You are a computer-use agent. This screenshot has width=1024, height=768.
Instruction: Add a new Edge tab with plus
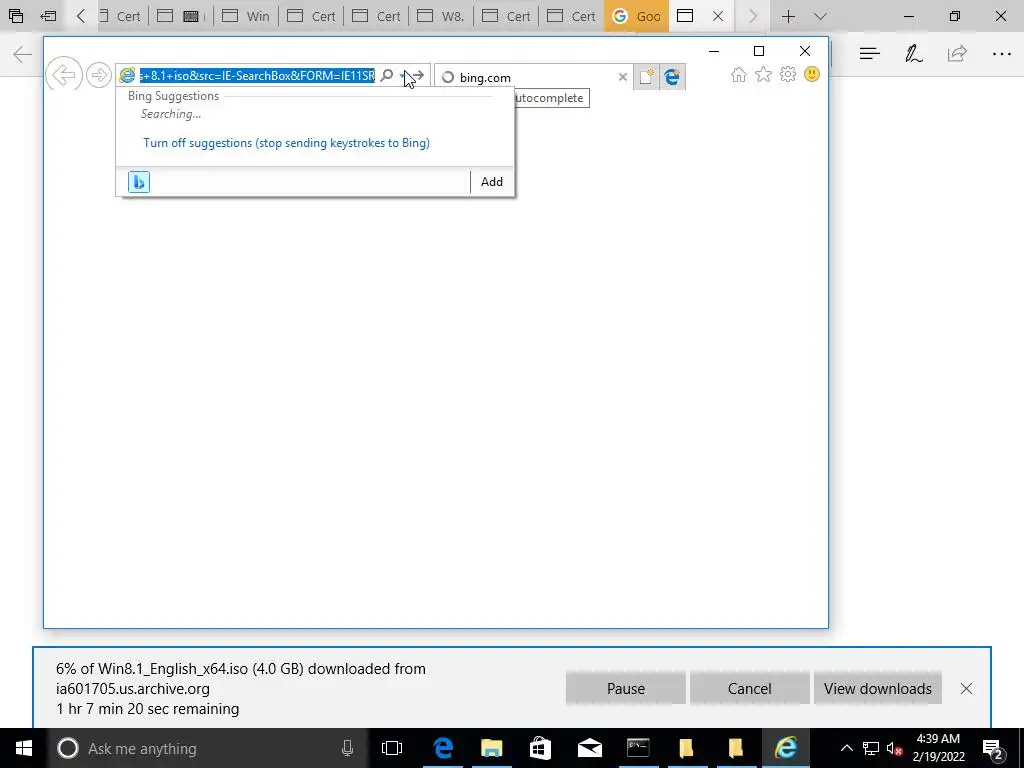point(788,16)
